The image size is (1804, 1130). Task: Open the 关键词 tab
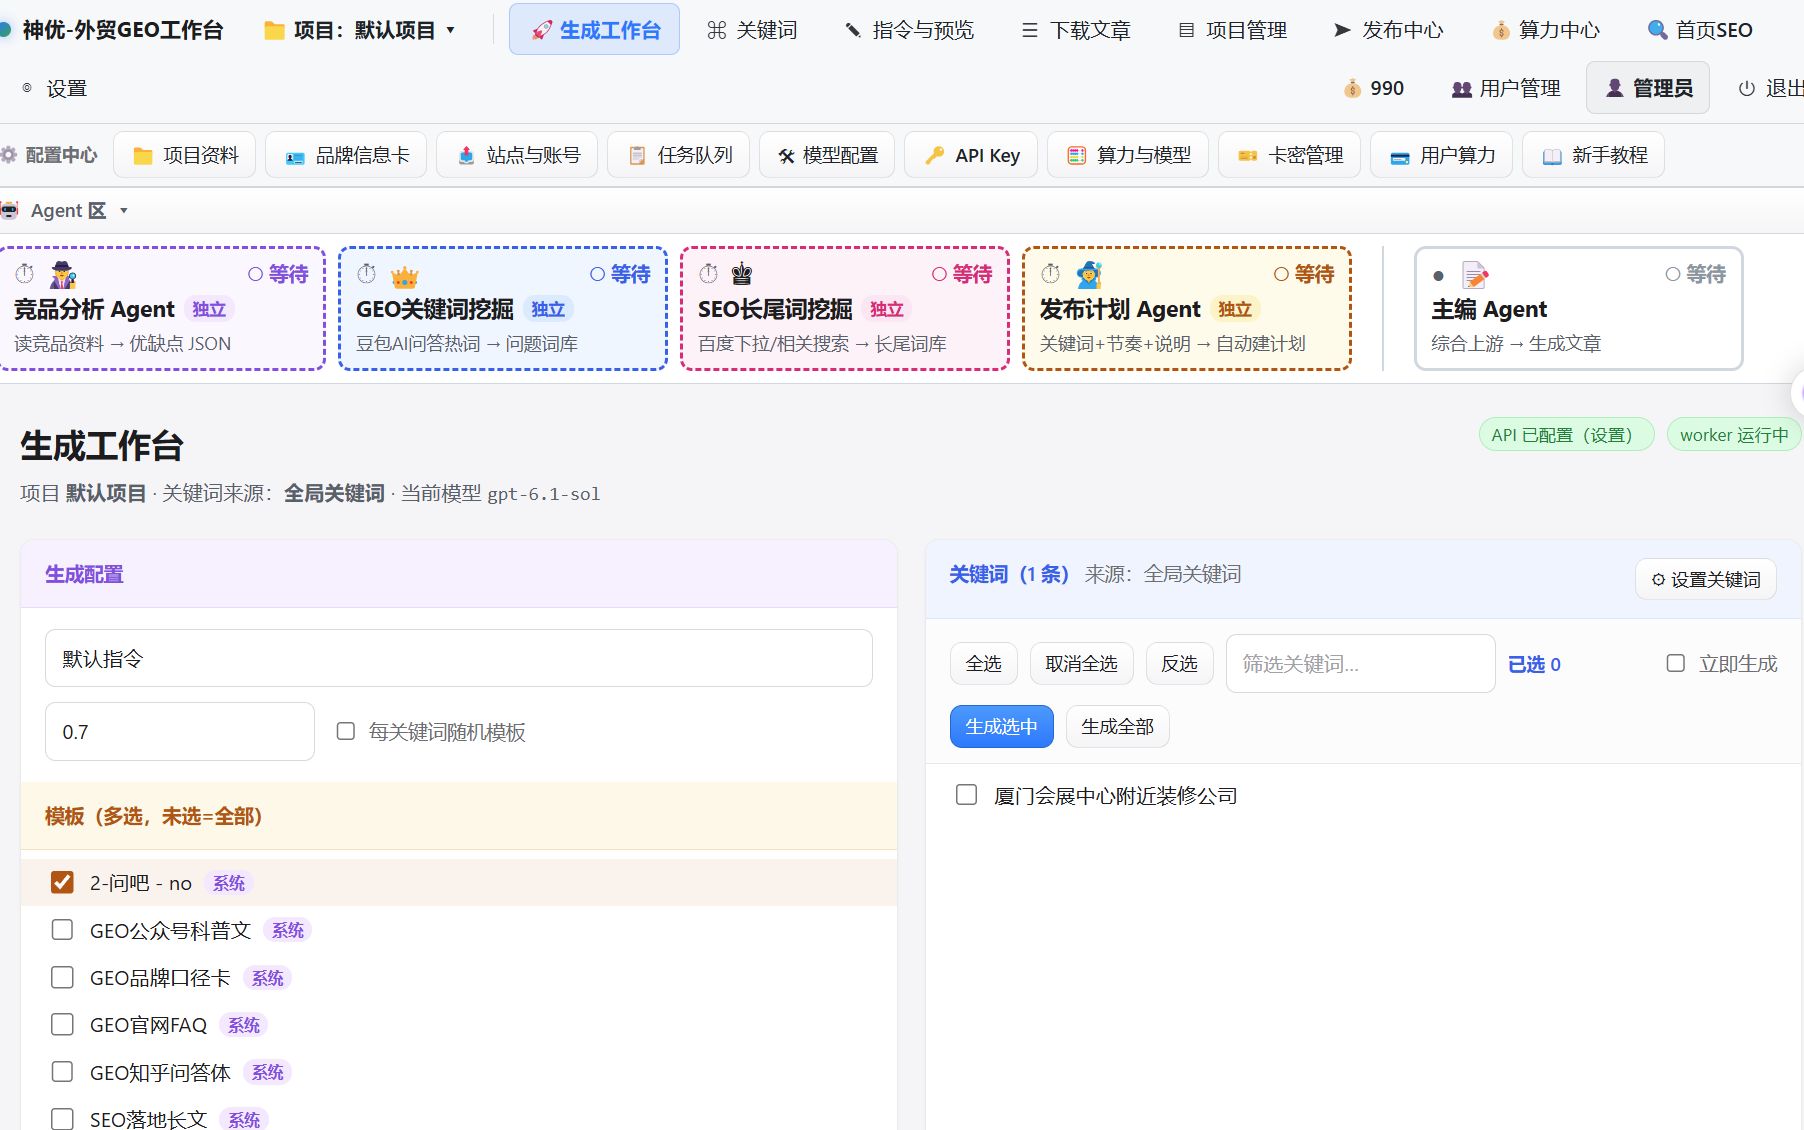click(752, 30)
